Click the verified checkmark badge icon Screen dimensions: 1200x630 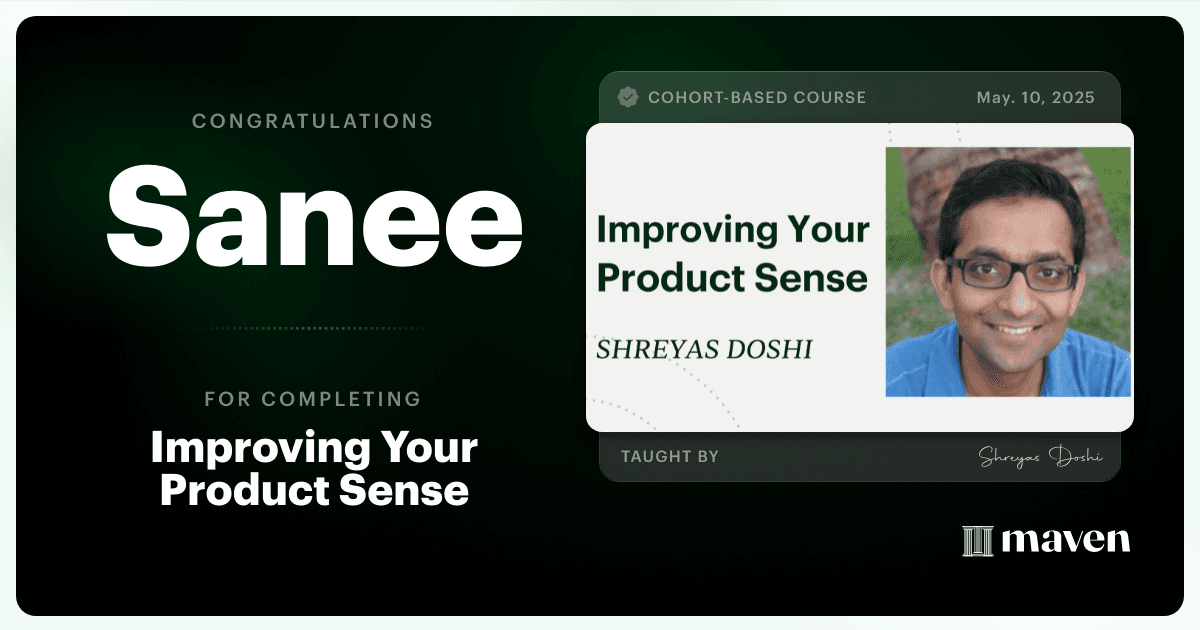(x=628, y=97)
